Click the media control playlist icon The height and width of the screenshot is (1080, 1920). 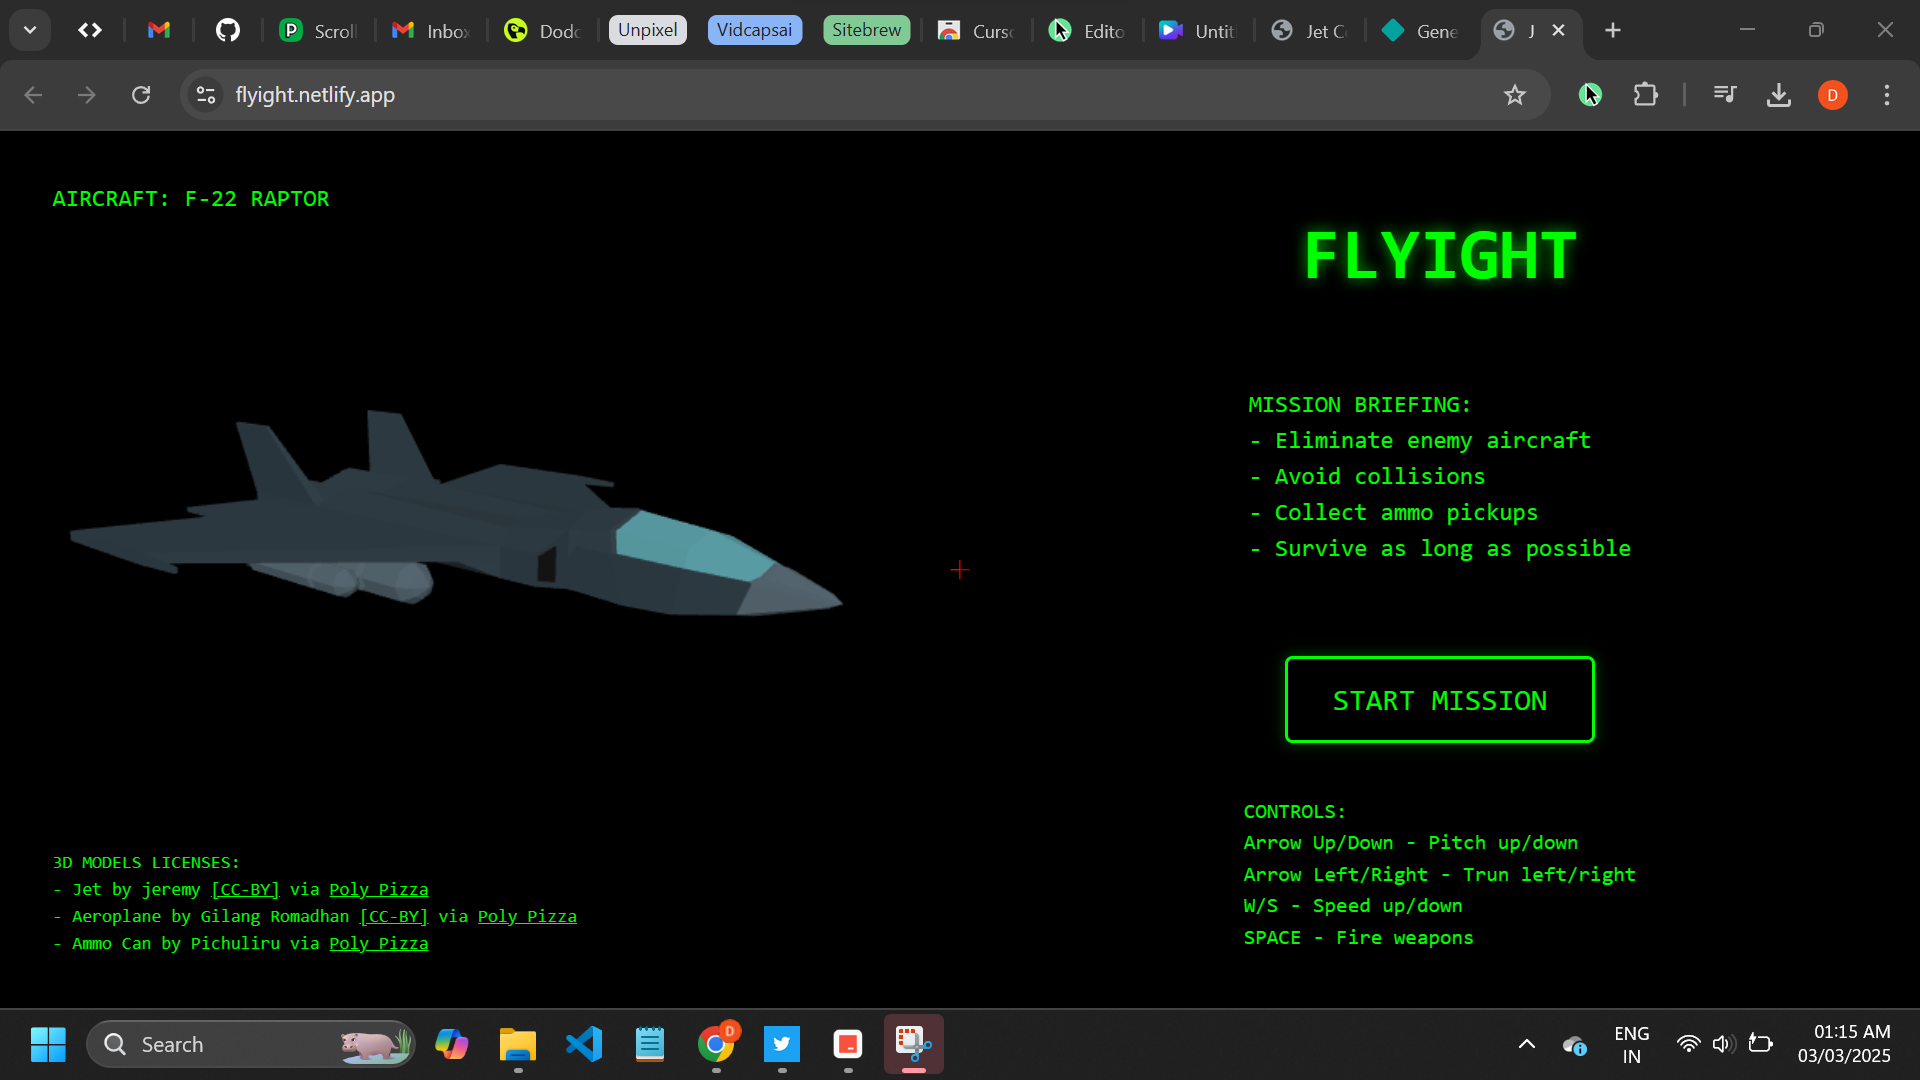point(1725,95)
